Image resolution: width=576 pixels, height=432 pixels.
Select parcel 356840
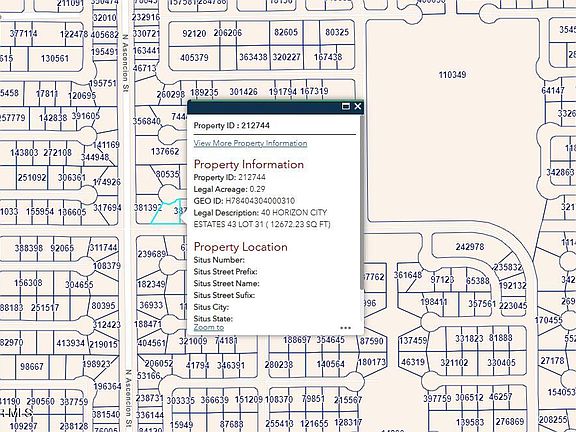(x=146, y=121)
